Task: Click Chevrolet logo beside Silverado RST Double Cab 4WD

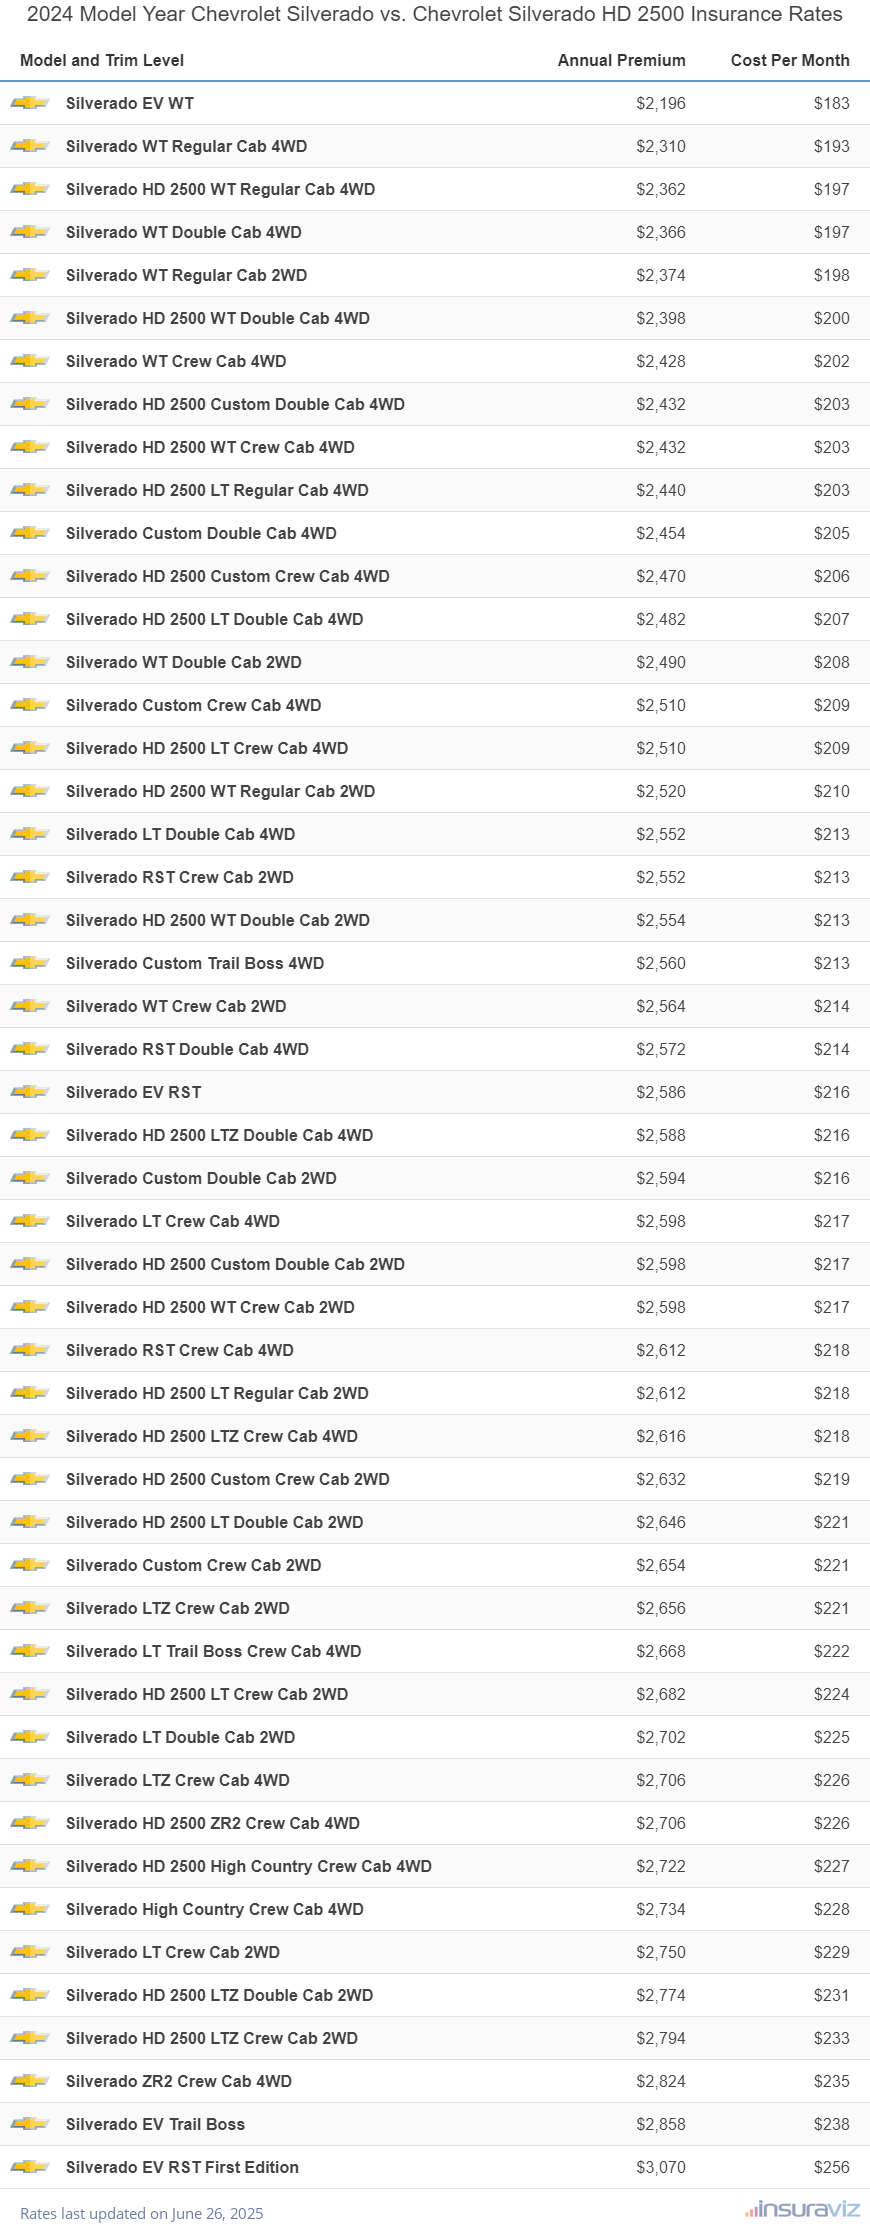Action: pos(30,1049)
